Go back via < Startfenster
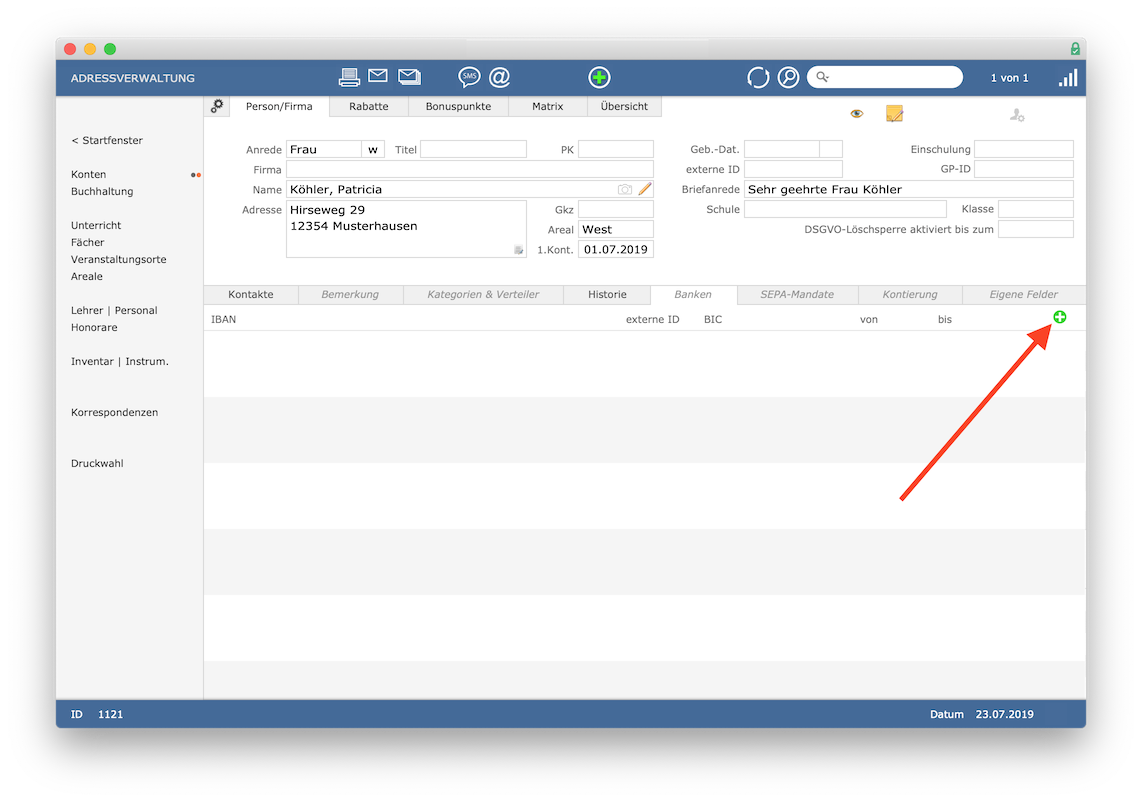 coord(107,141)
